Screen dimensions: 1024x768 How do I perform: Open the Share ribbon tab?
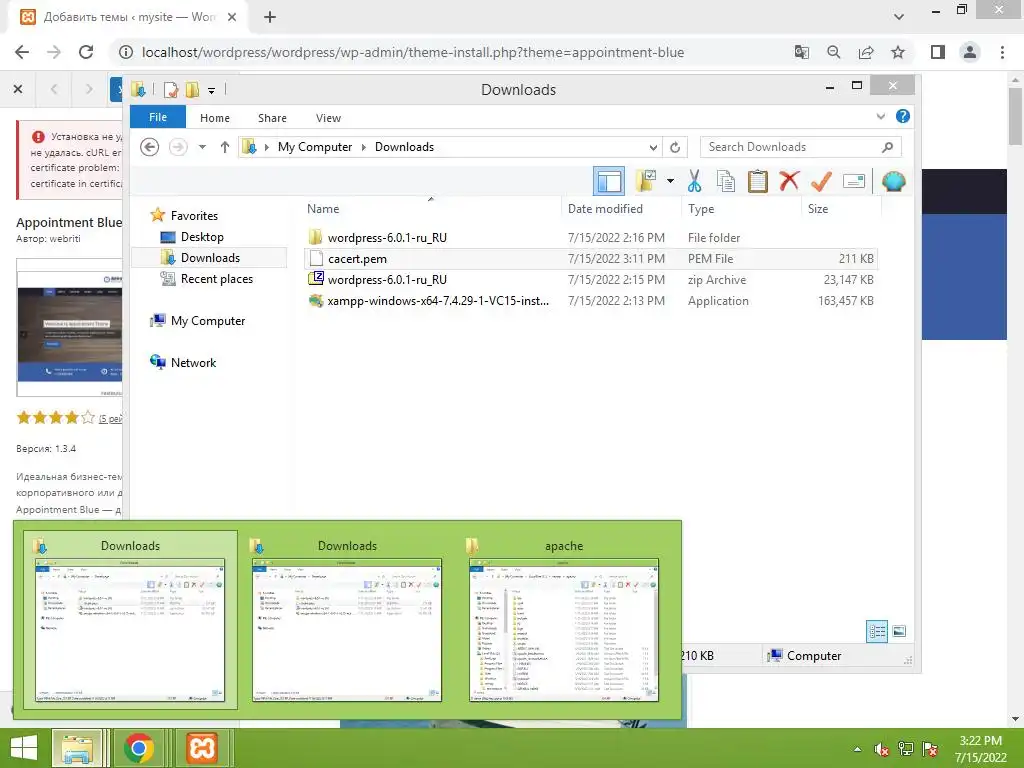pyautogui.click(x=272, y=118)
